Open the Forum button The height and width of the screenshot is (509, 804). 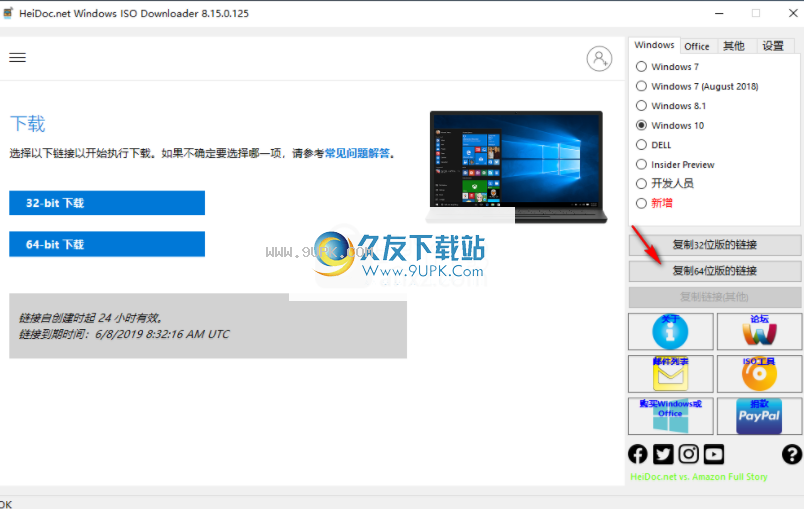[759, 332]
